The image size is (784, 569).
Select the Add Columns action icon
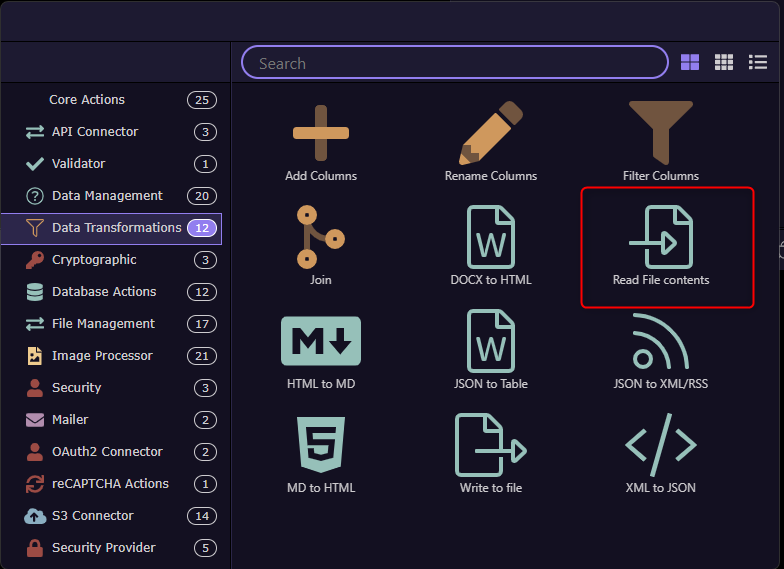click(321, 133)
